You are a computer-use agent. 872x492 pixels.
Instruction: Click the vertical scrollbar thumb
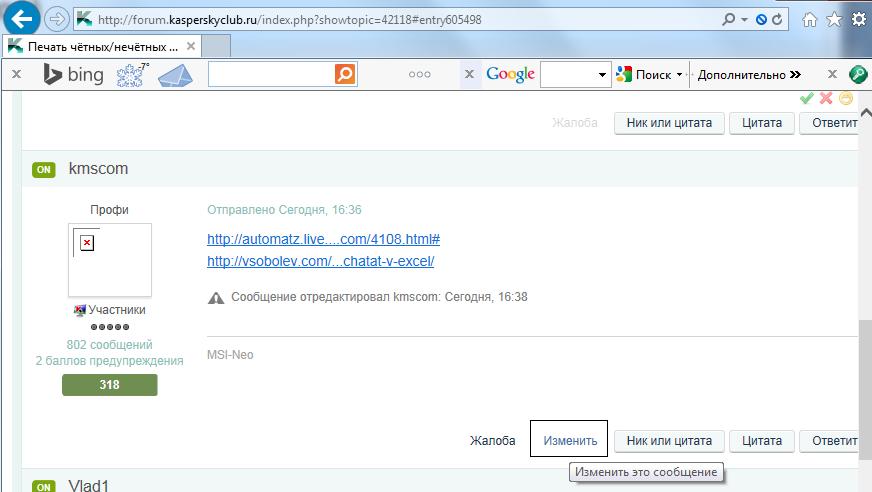click(x=865, y=390)
